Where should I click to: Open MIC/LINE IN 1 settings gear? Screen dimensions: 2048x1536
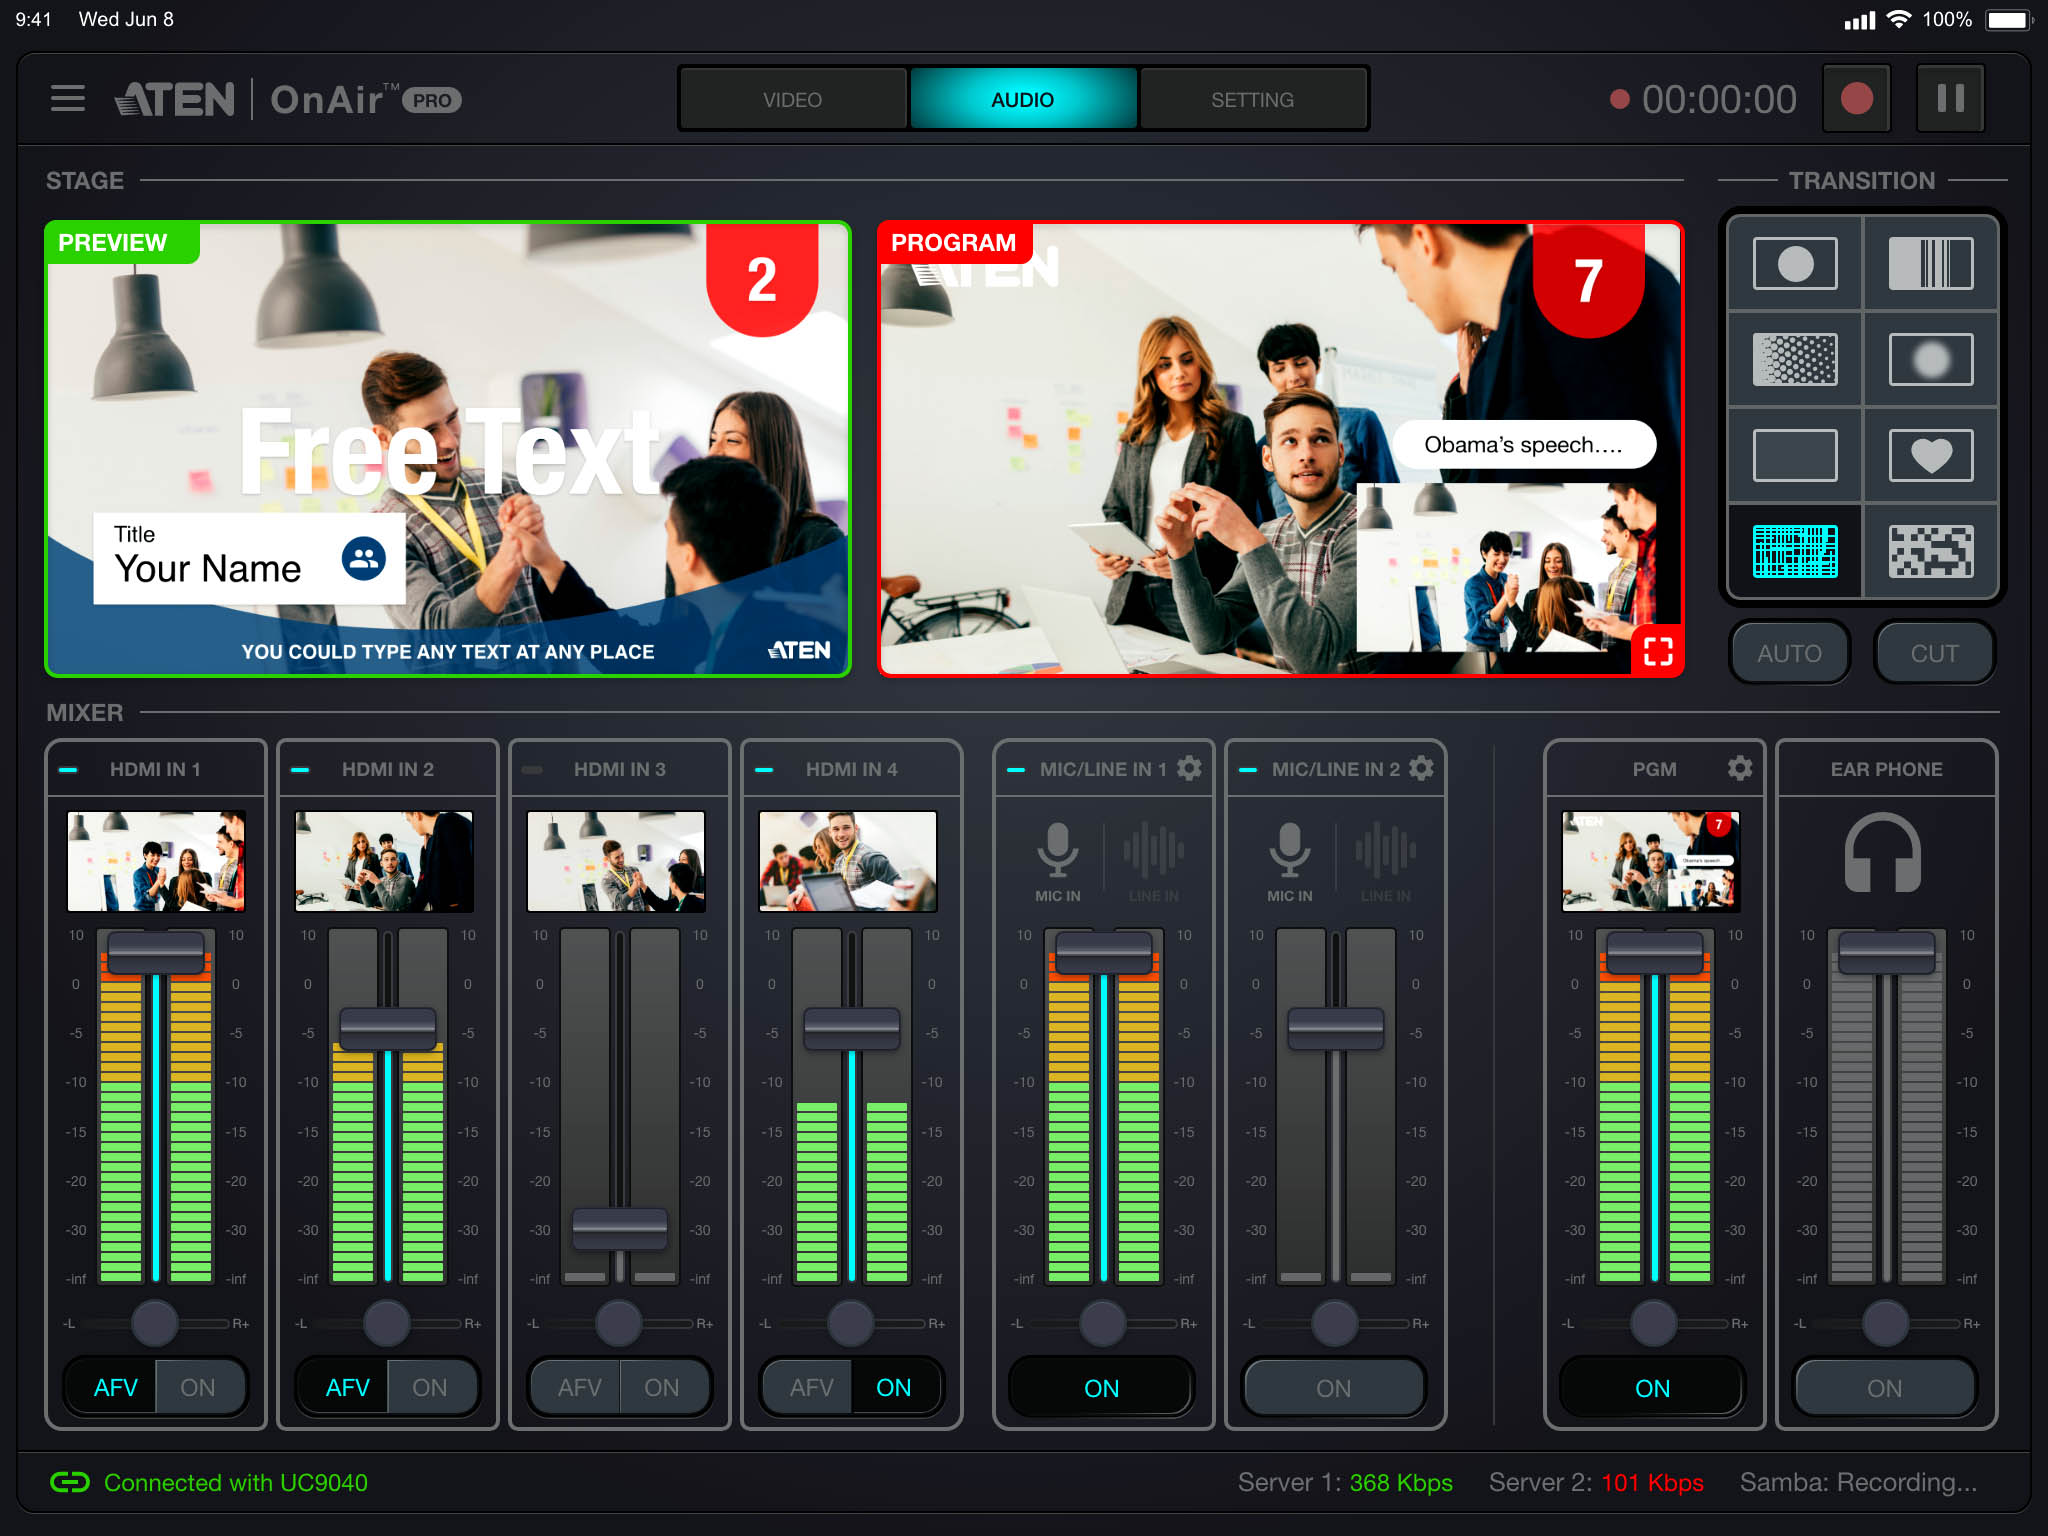point(1189,768)
